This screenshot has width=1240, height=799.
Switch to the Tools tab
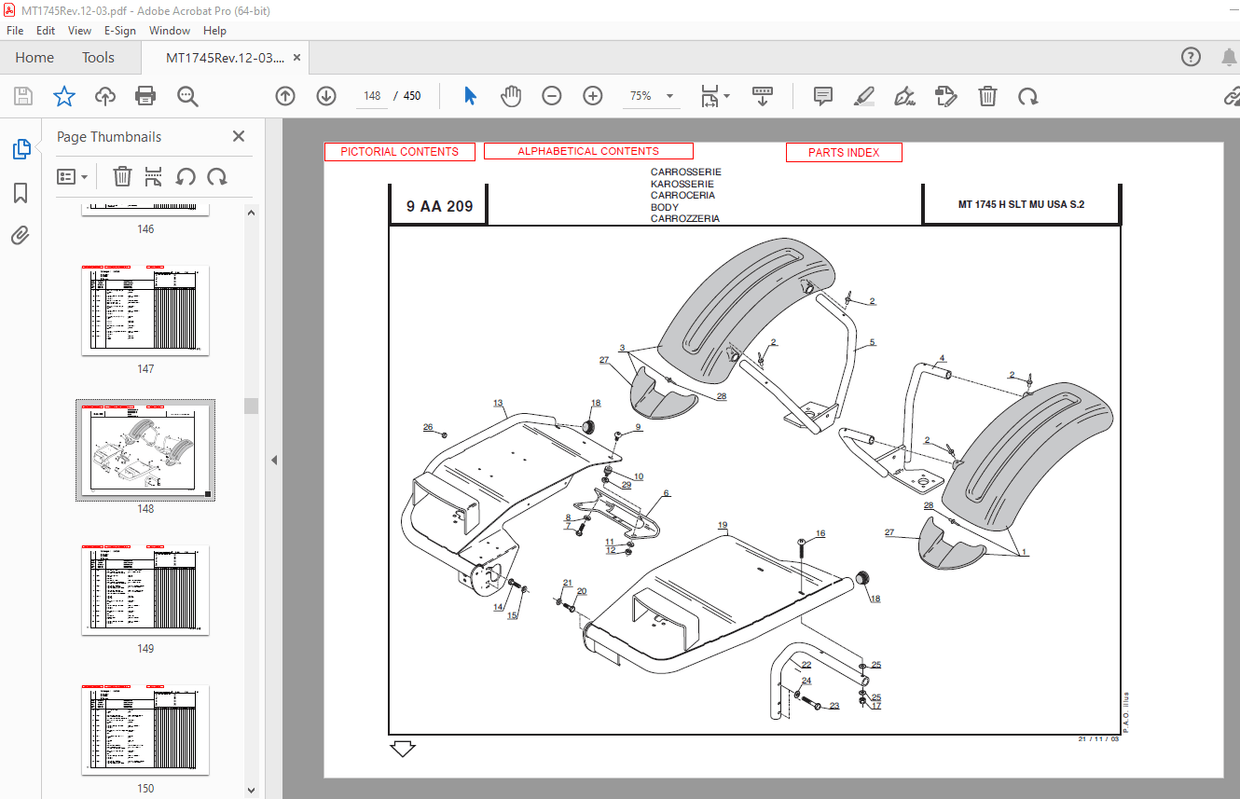click(97, 57)
